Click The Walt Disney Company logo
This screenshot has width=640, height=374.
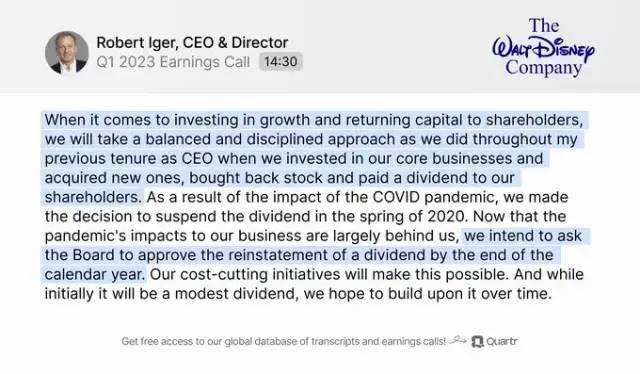[543, 47]
